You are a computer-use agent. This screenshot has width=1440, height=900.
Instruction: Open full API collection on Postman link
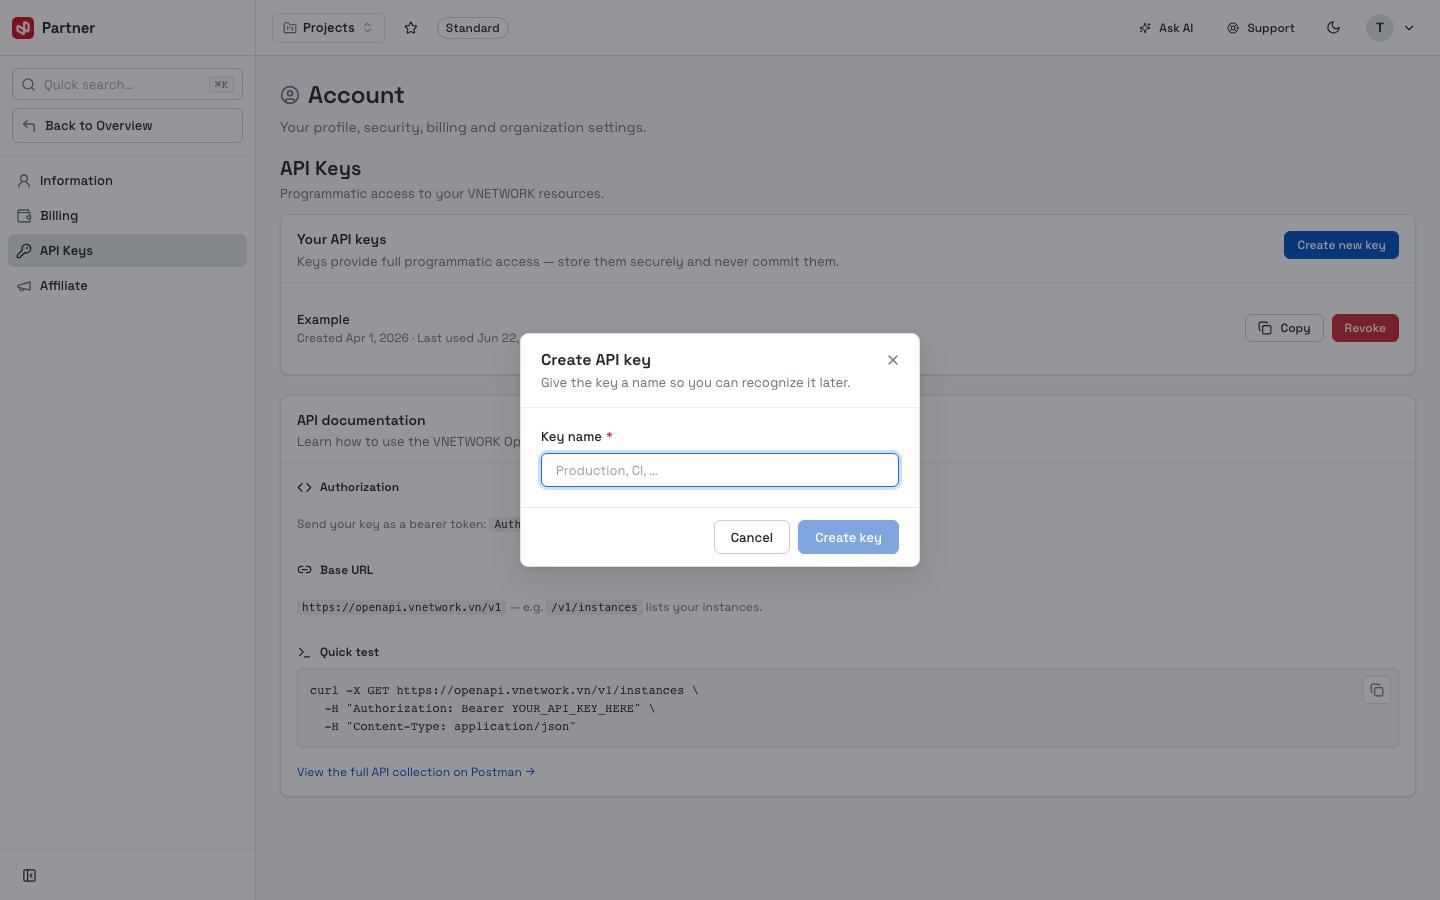[416, 772]
